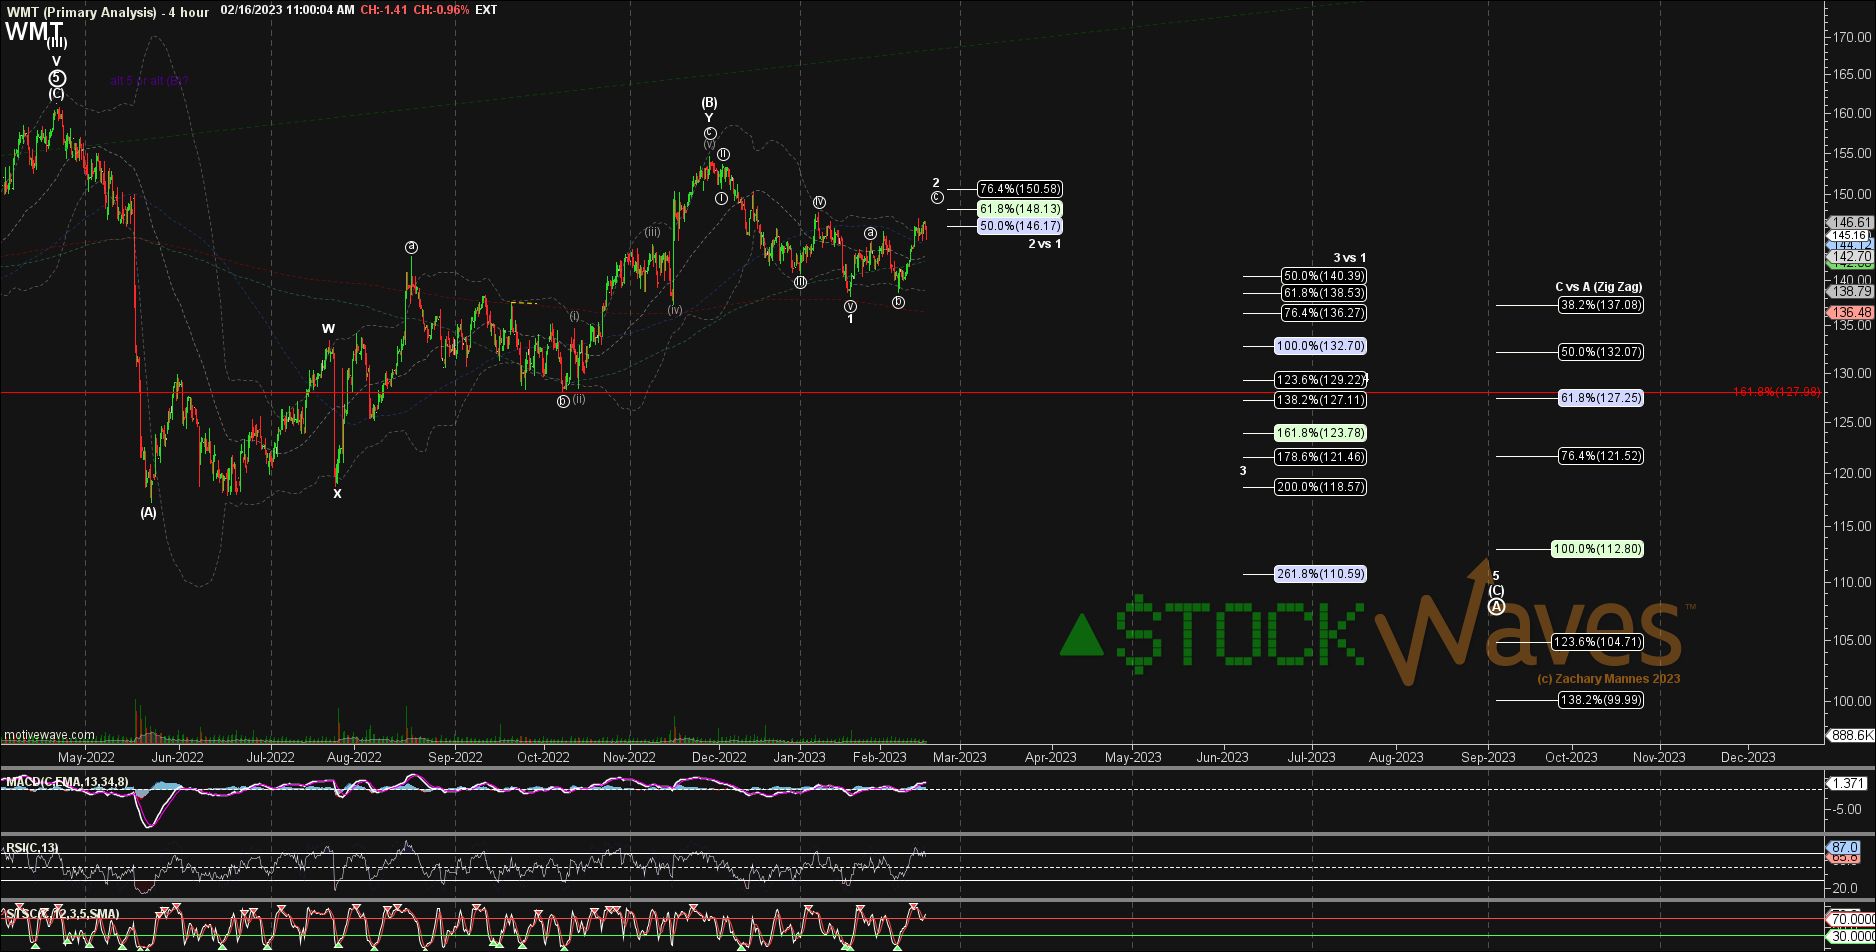
Task: Click the Jun-2022 date on time axis
Action: 176,757
